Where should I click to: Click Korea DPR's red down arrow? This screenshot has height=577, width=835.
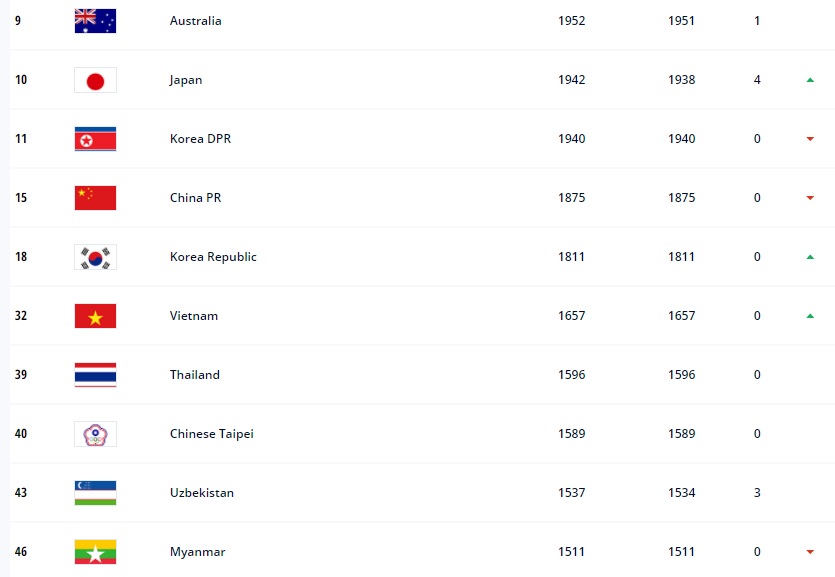pos(810,139)
